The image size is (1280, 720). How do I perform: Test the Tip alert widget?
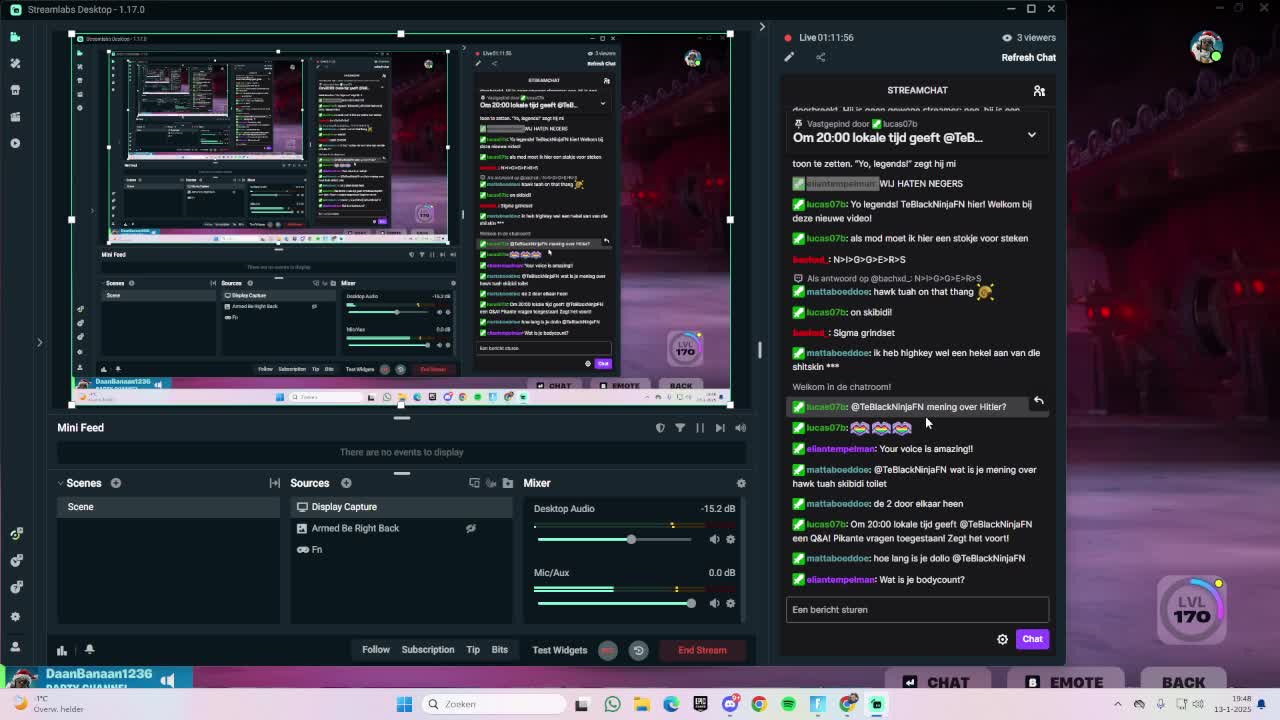[473, 650]
